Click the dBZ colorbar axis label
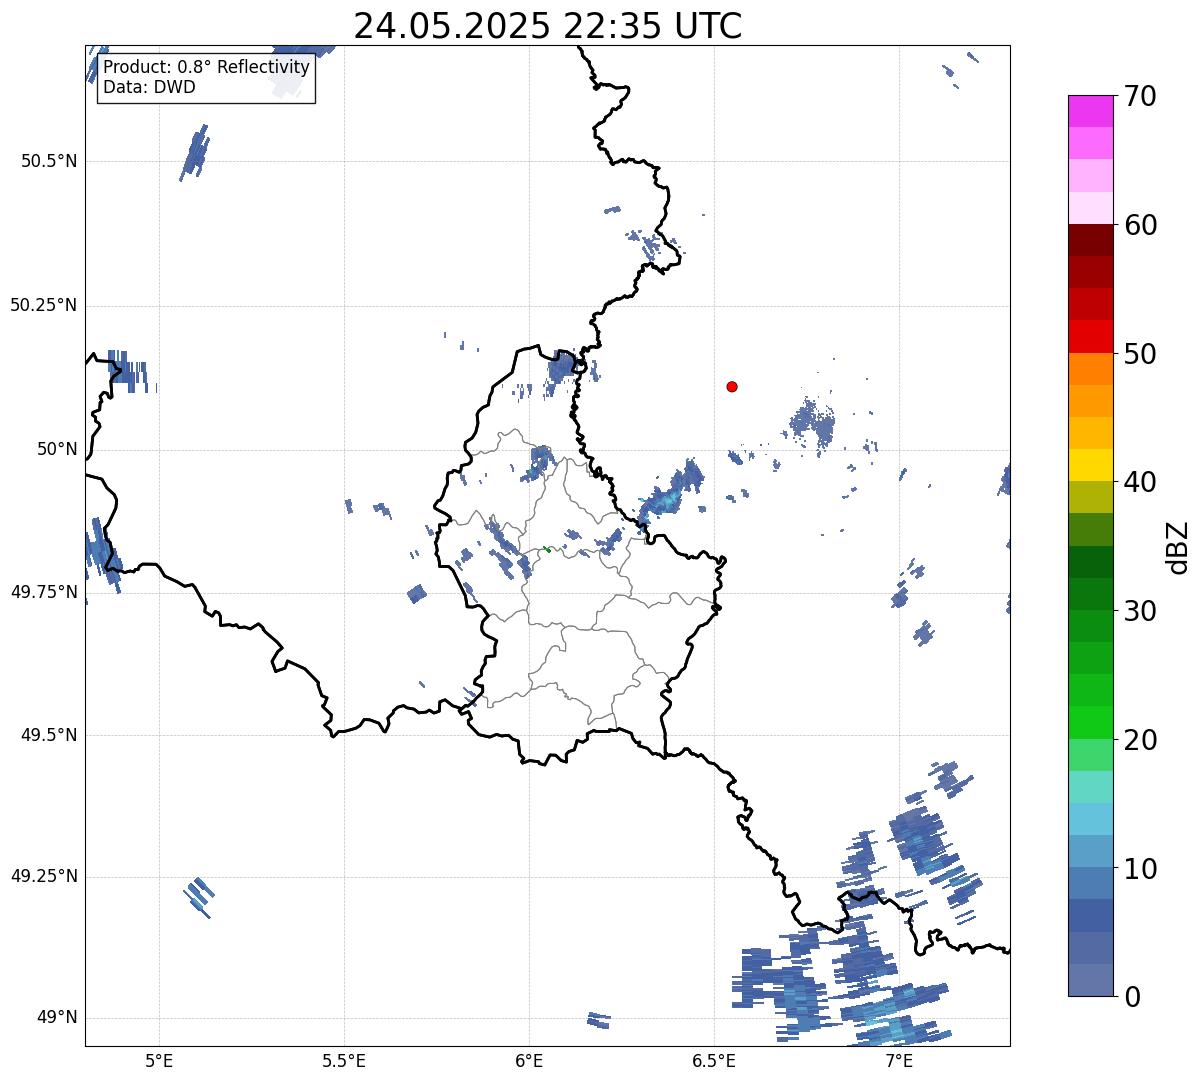The width and height of the screenshot is (1202, 1081). coord(1178,547)
